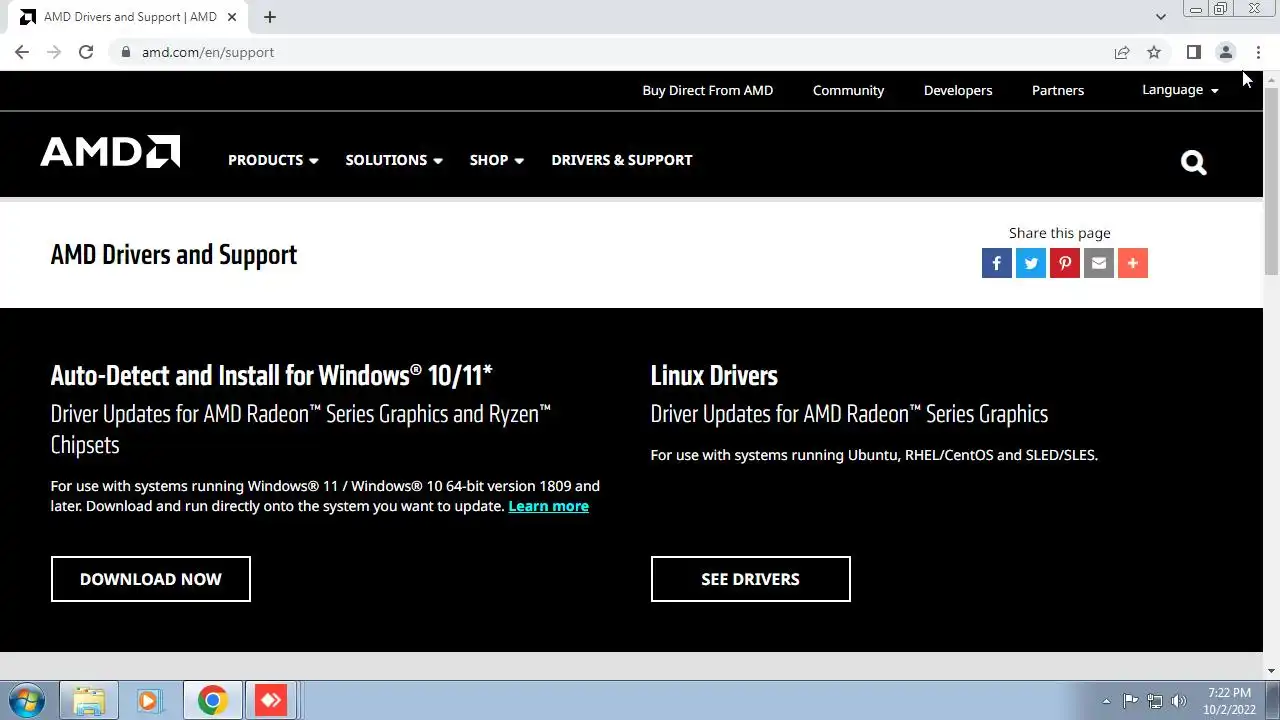Image resolution: width=1280 pixels, height=720 pixels.
Task: Click the Download Now button
Action: (151, 579)
